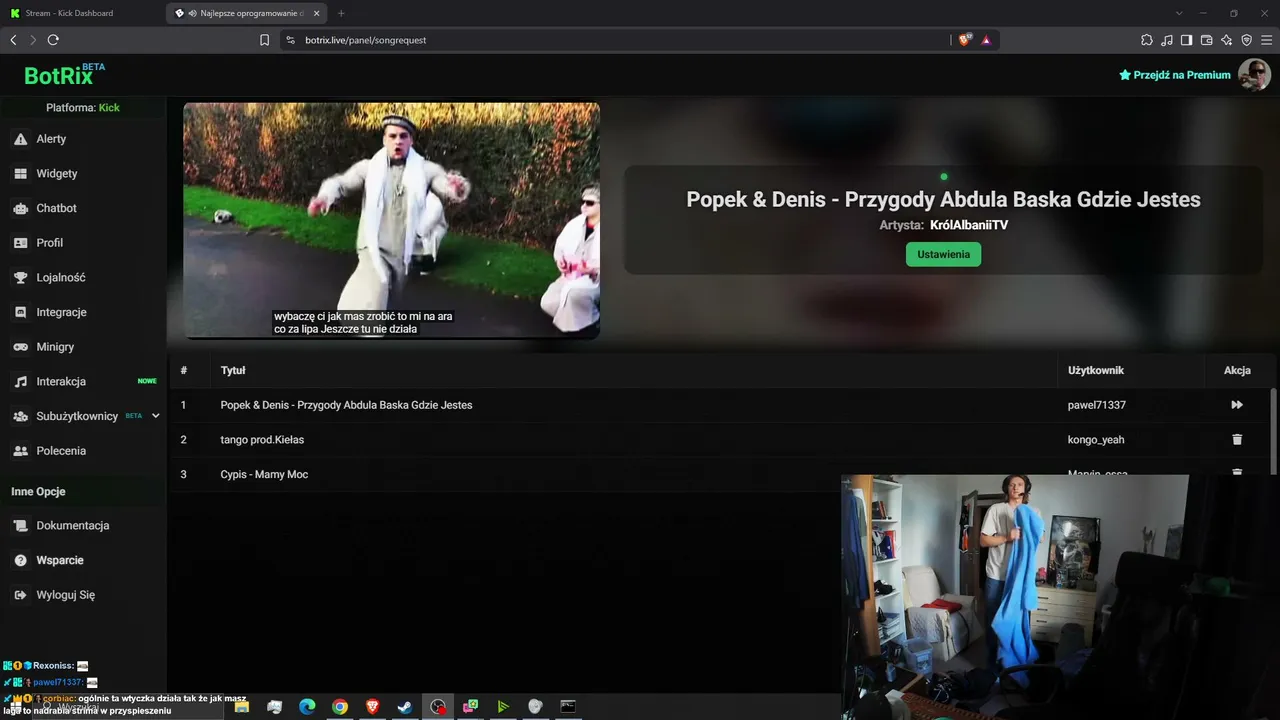Click the green Ustawienia button
The image size is (1280, 720).
943,254
